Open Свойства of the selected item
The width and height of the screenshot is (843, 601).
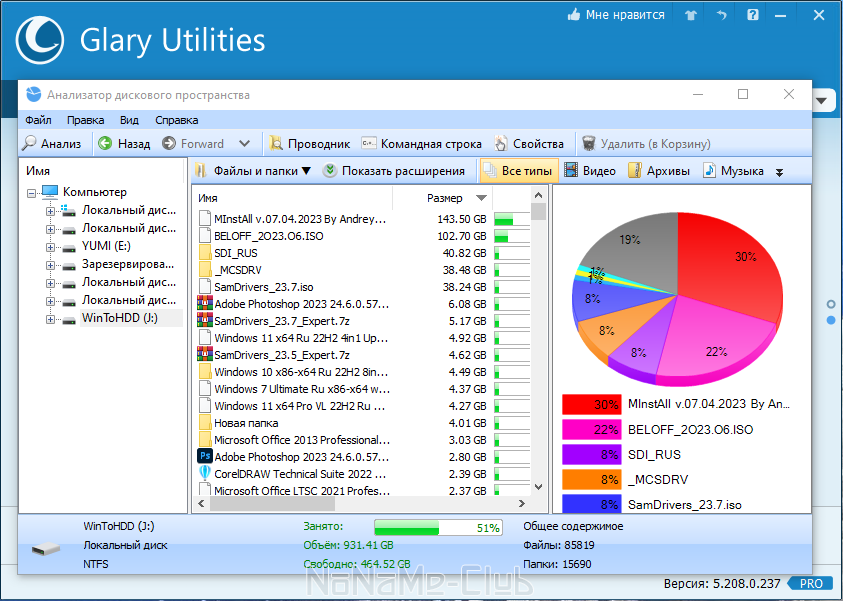(x=529, y=144)
